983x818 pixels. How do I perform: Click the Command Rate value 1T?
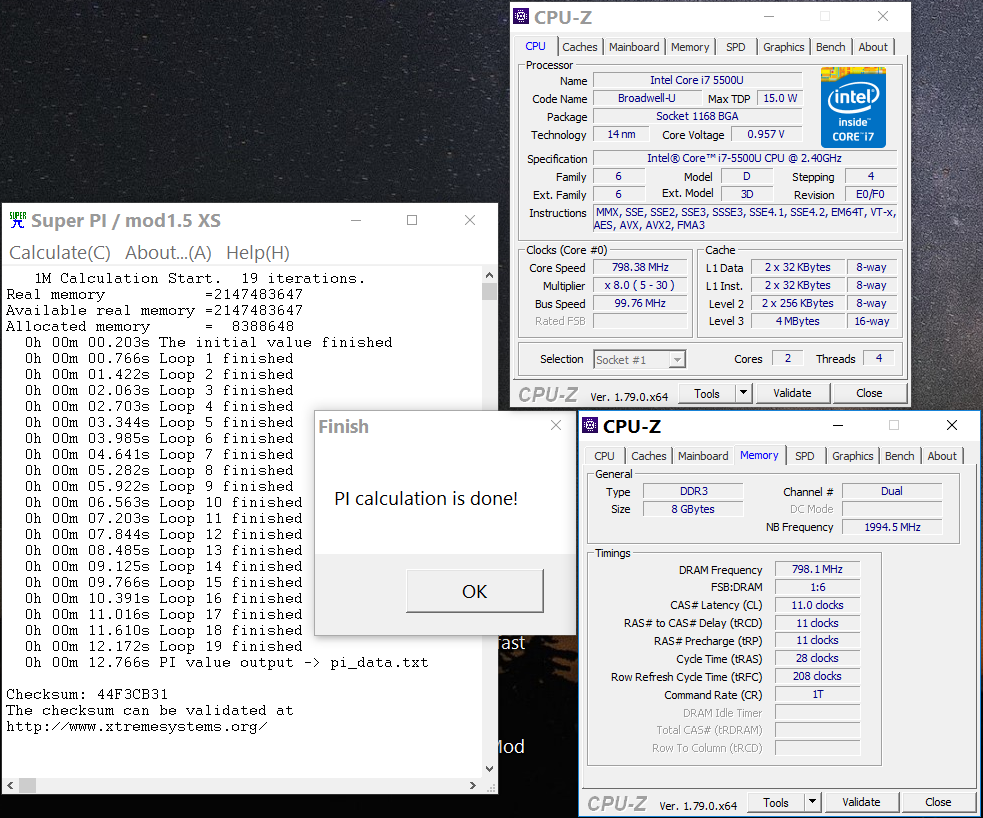pyautogui.click(x=817, y=695)
